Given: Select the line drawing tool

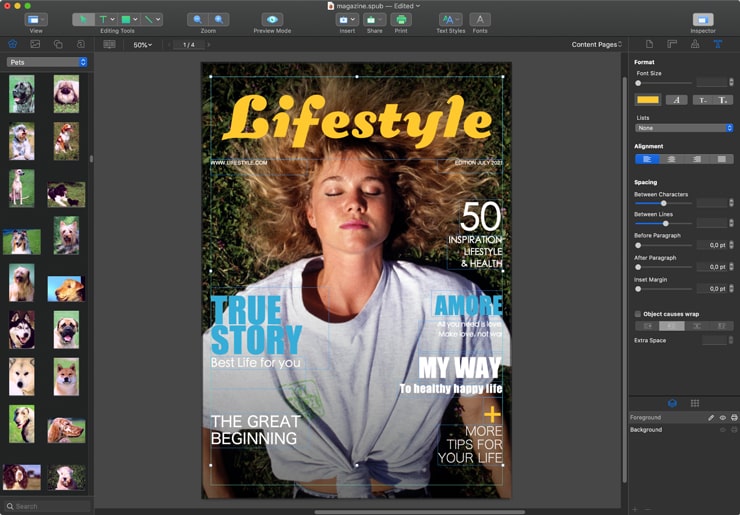Looking at the screenshot, I should point(149,19).
